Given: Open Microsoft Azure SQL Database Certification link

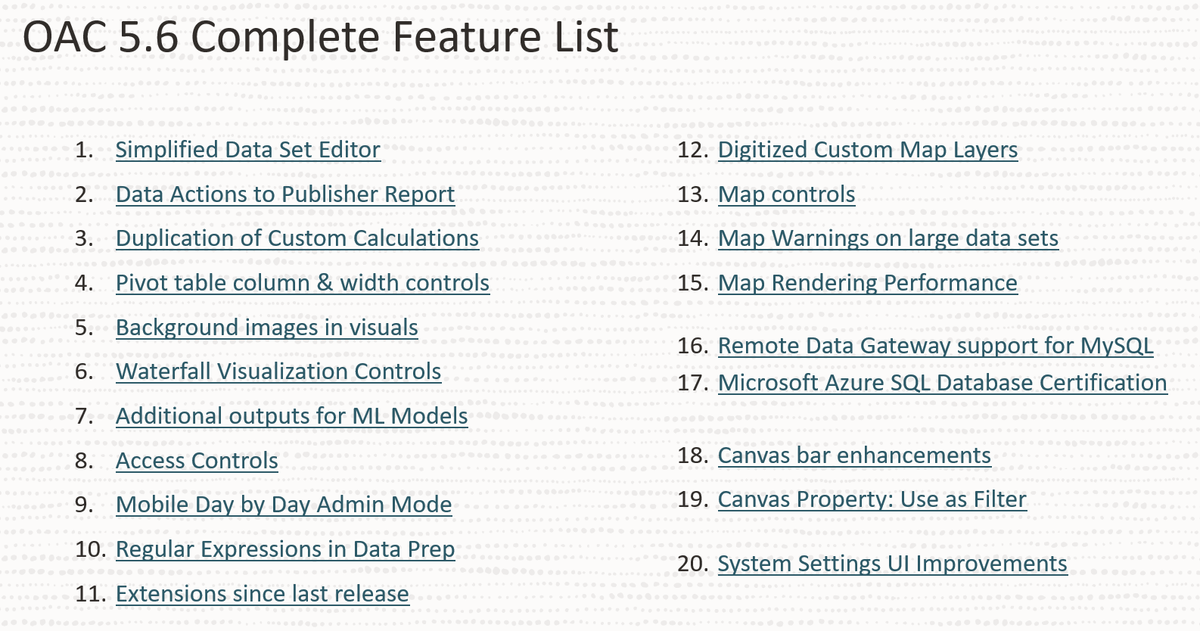Looking at the screenshot, I should (x=942, y=382).
